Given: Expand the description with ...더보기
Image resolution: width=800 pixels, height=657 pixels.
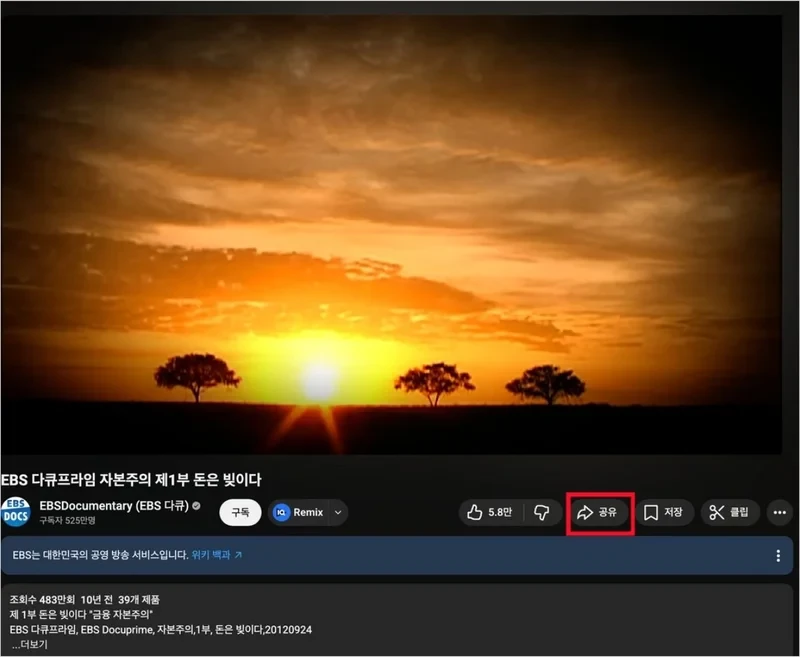Looking at the screenshot, I should pos(29,645).
